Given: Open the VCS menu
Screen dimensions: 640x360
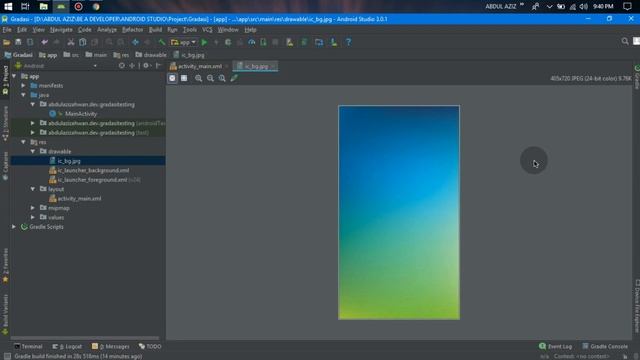Looking at the screenshot, I should click(207, 30).
